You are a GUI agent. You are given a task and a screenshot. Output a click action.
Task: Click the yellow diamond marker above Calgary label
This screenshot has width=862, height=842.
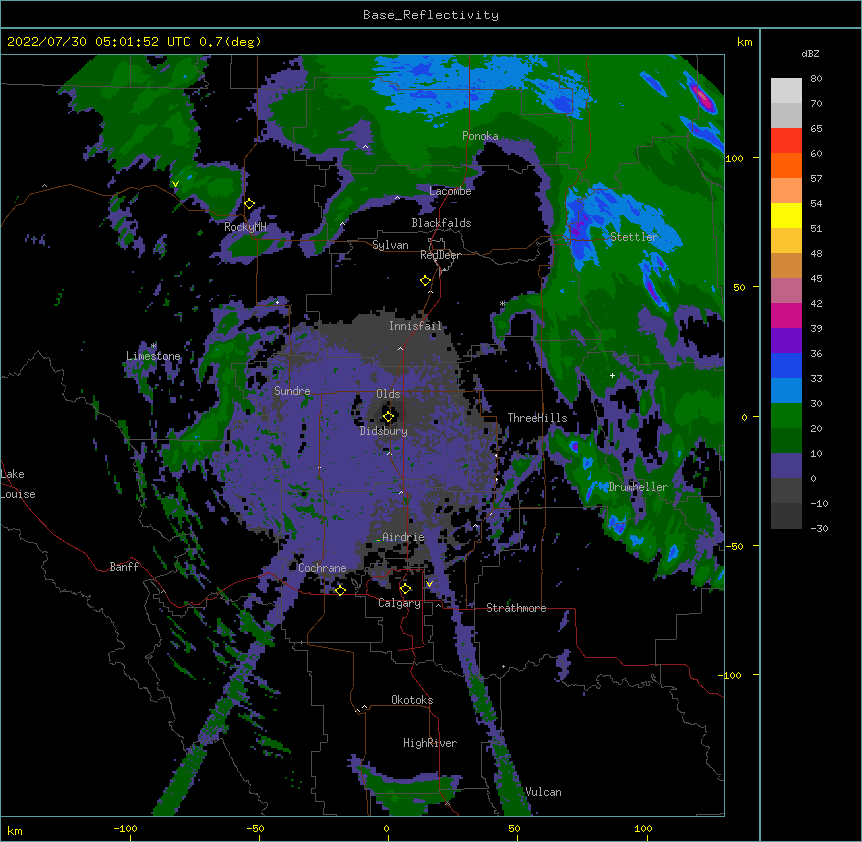point(406,589)
